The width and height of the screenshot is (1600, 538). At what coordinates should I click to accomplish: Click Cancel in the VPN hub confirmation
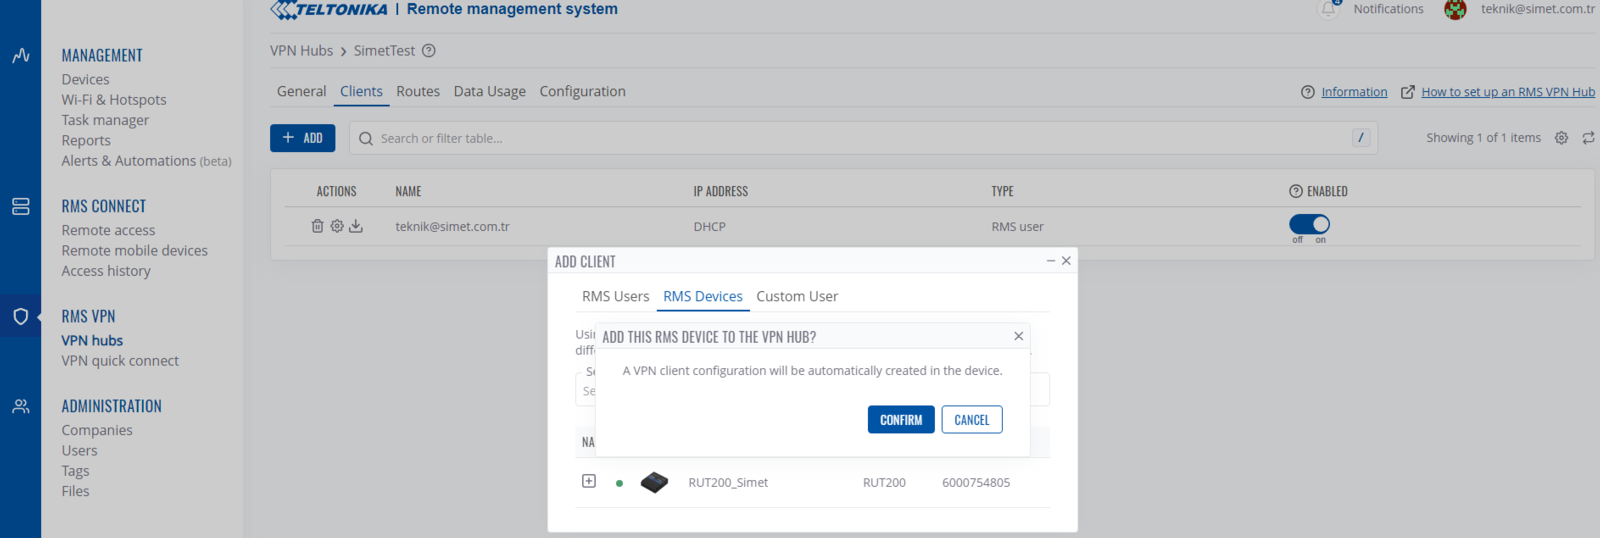[971, 420]
